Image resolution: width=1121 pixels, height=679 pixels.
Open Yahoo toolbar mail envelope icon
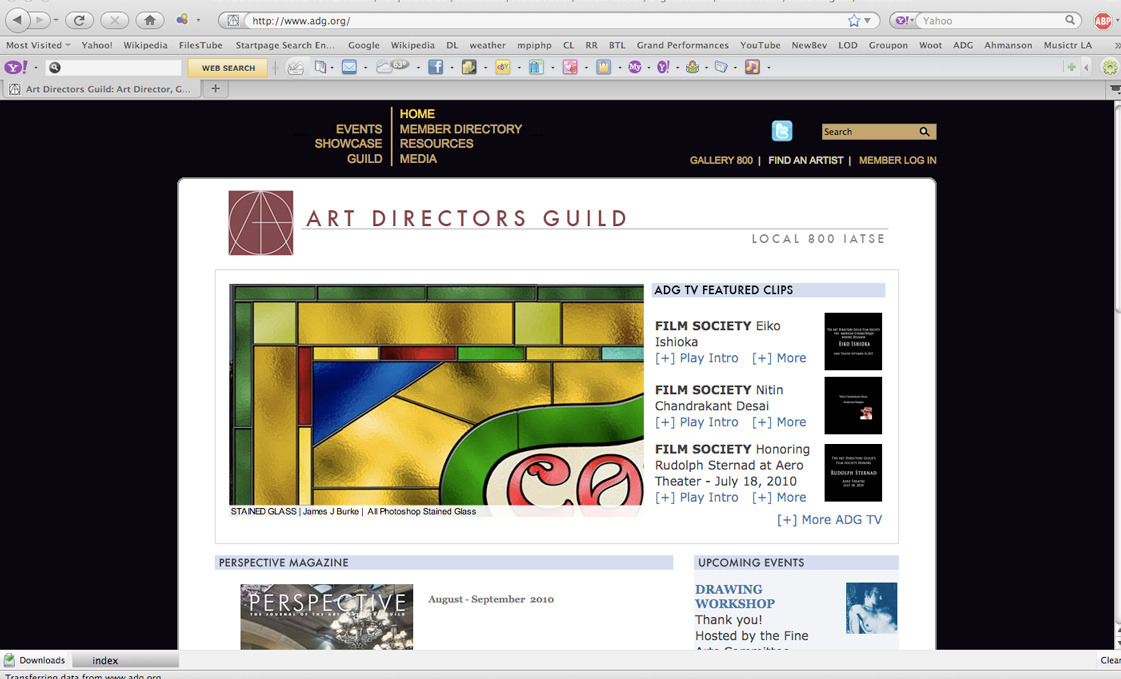pos(349,67)
